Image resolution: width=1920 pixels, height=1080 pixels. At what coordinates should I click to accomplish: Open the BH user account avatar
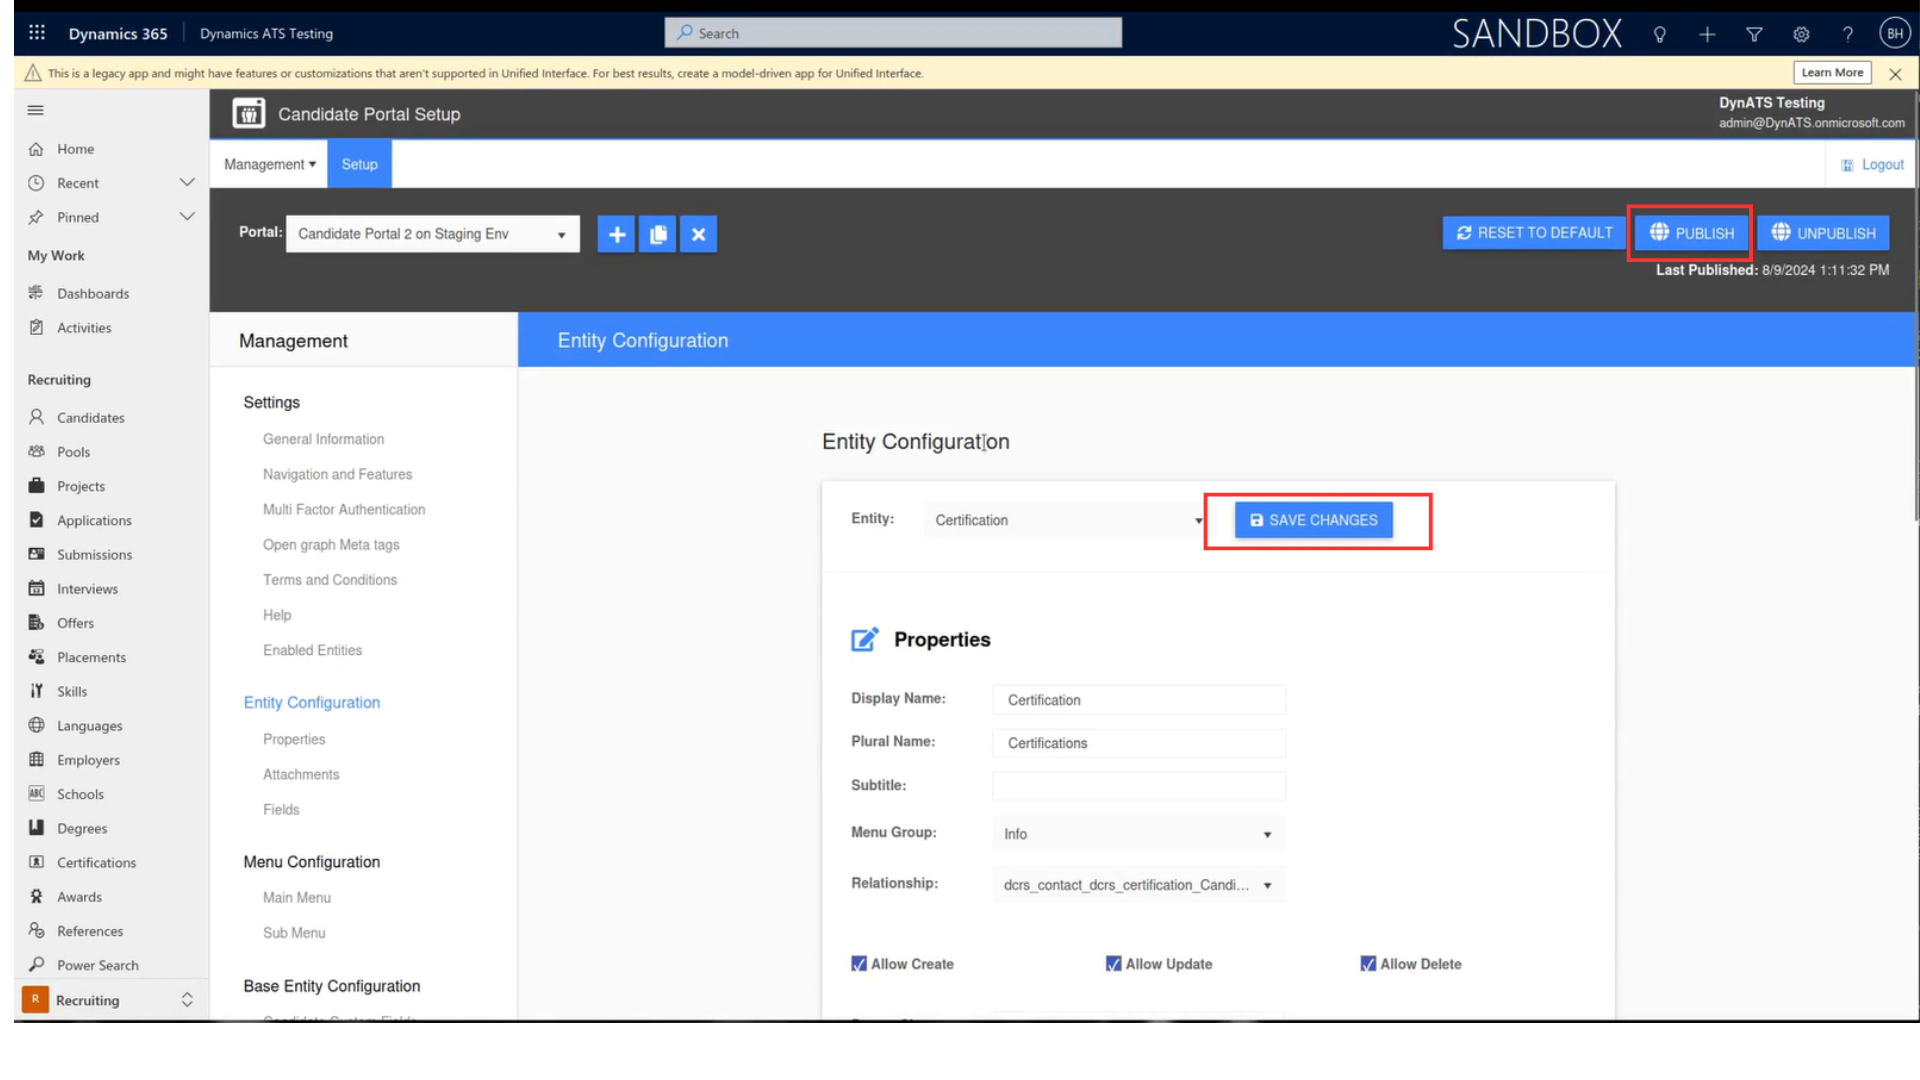[1895, 33]
